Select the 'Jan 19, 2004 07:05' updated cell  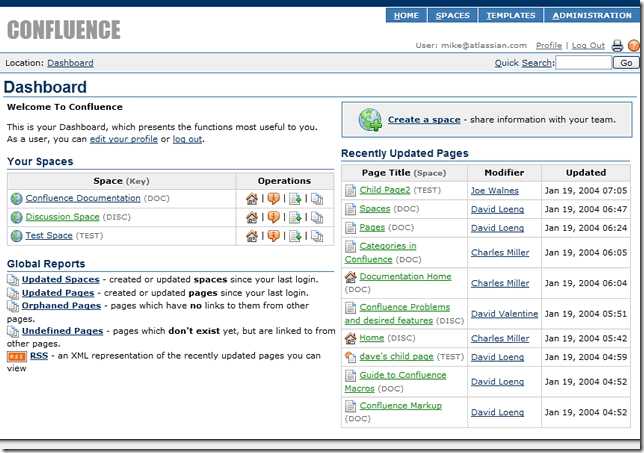[x=586, y=191]
